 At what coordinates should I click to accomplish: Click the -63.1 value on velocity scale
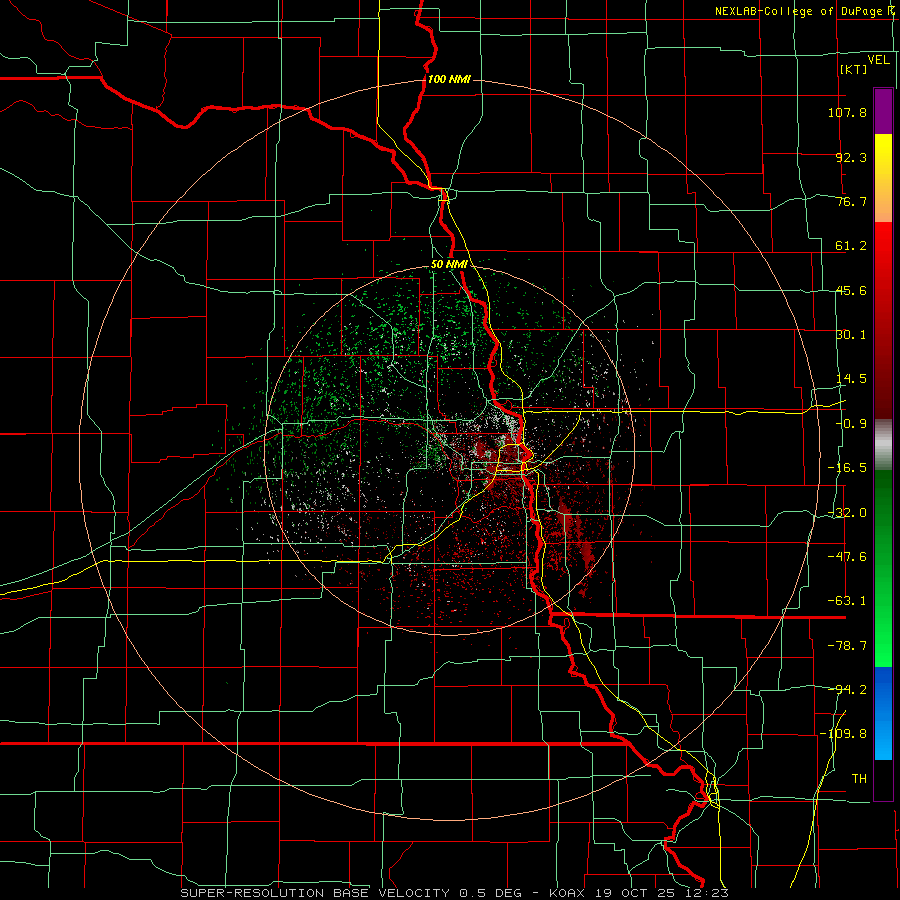pos(847,601)
